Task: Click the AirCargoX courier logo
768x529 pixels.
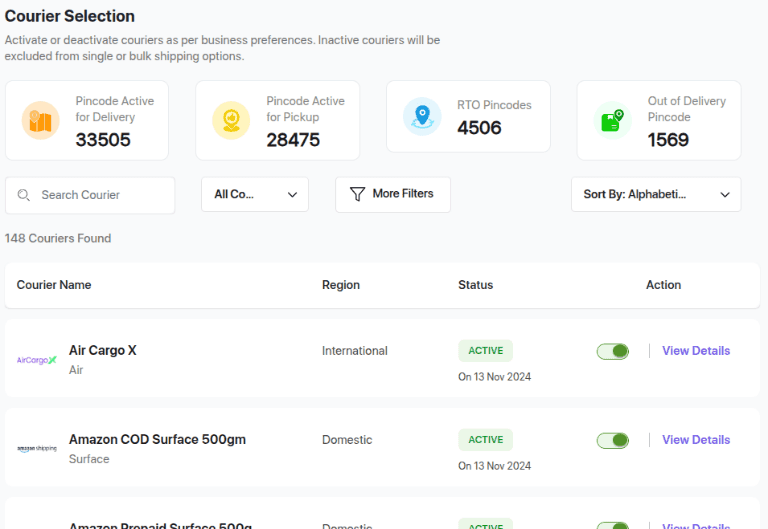Action: pyautogui.click(x=37, y=360)
